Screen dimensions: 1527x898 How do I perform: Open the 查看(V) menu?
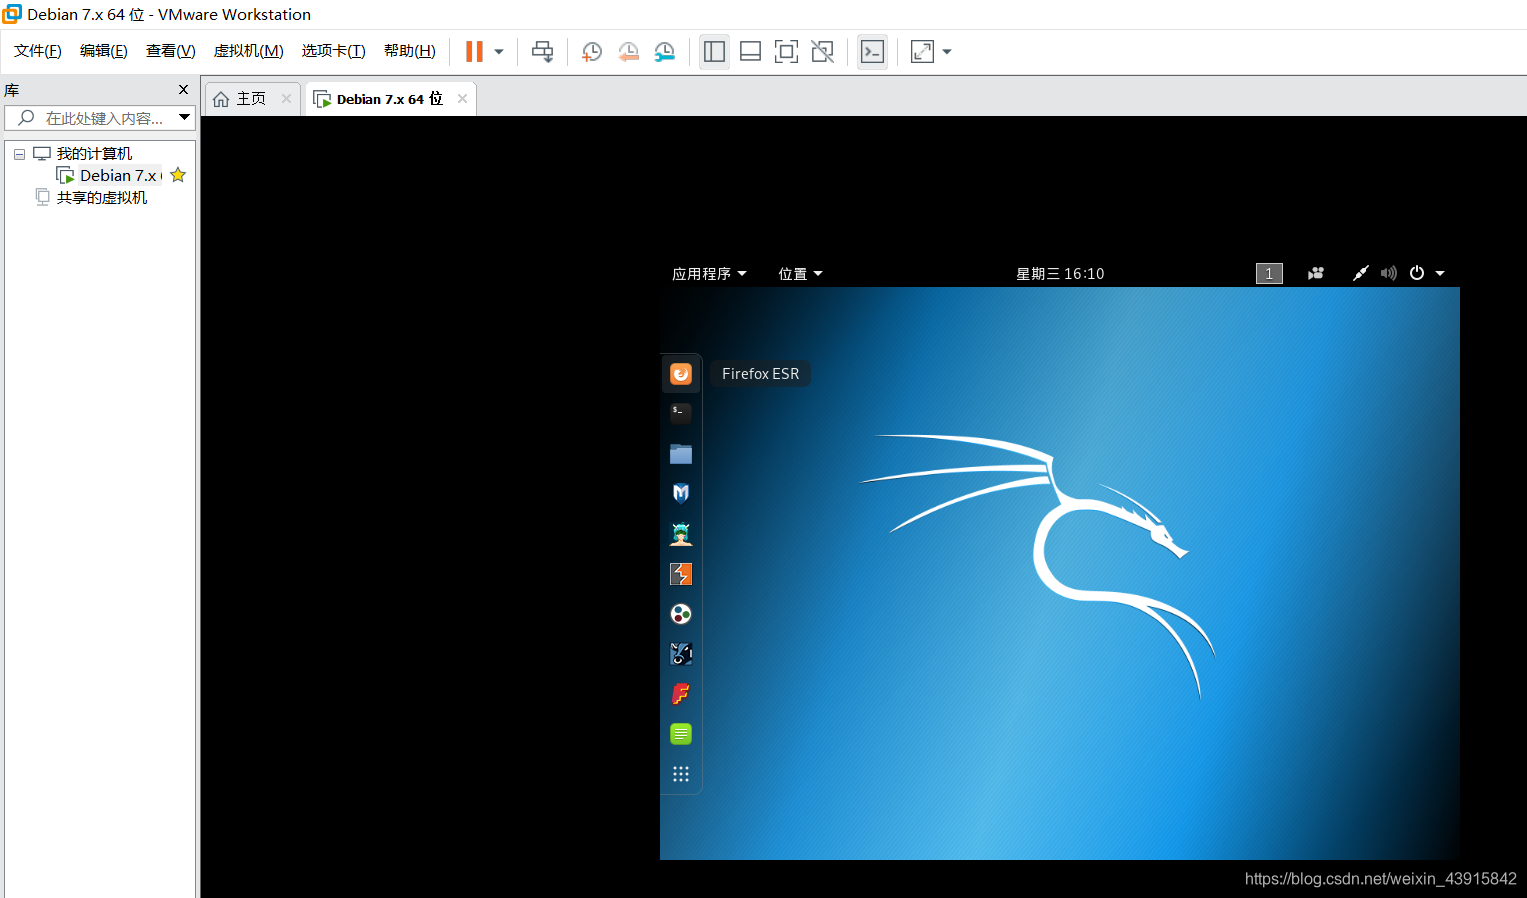(x=171, y=51)
